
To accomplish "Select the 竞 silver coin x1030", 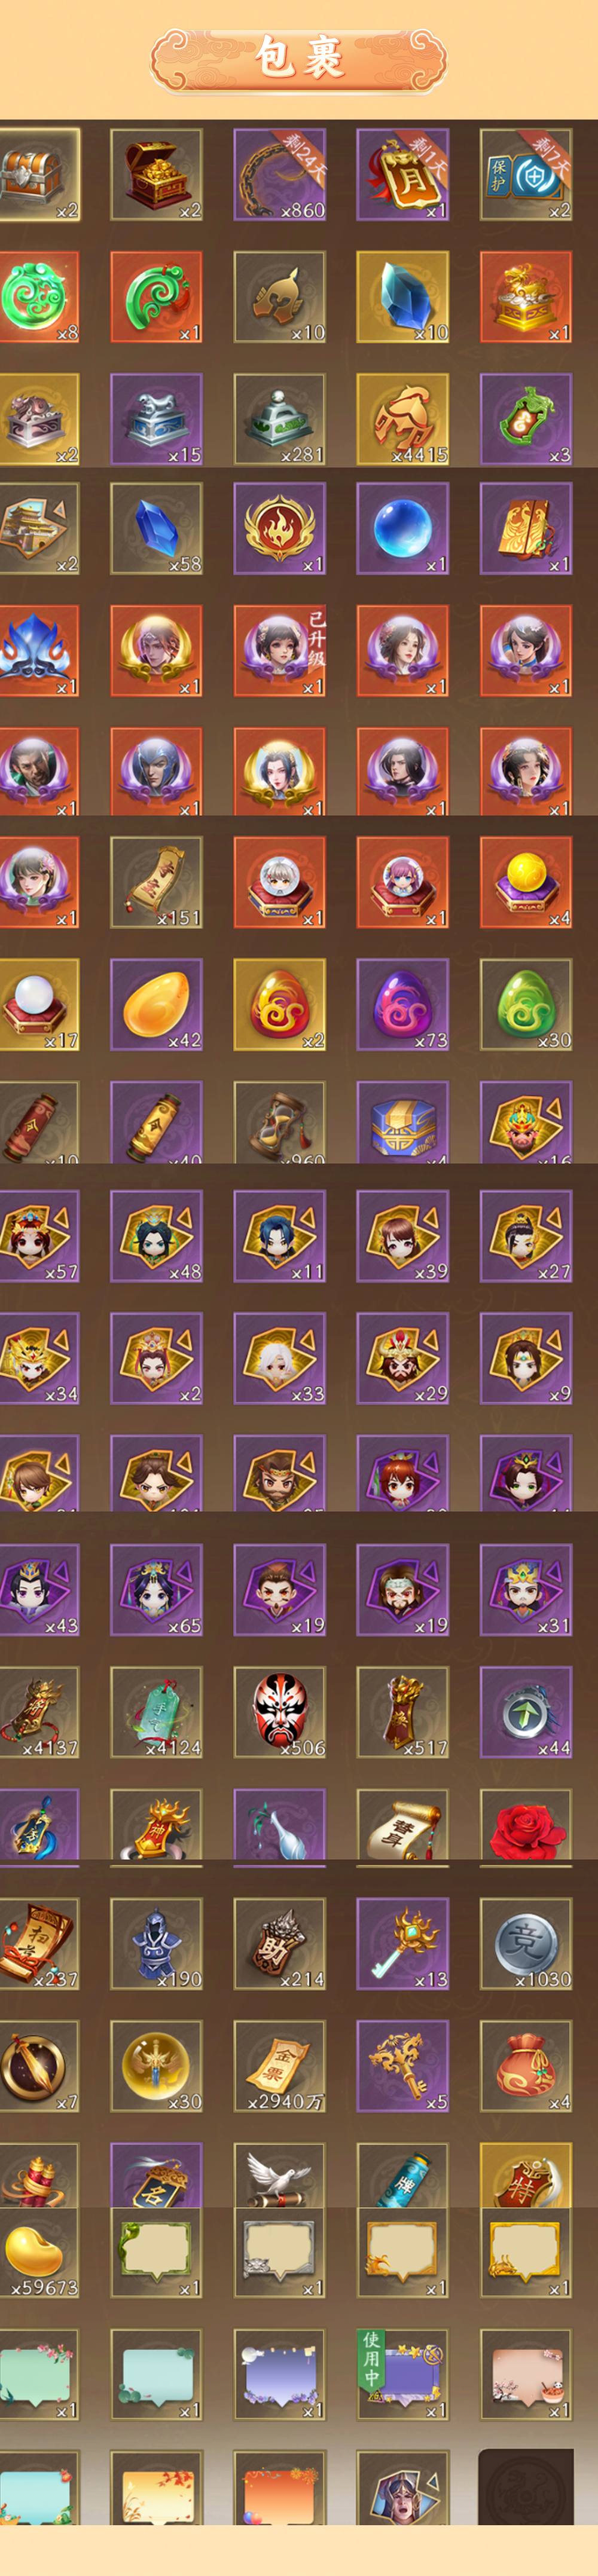I will (x=525, y=1943).
